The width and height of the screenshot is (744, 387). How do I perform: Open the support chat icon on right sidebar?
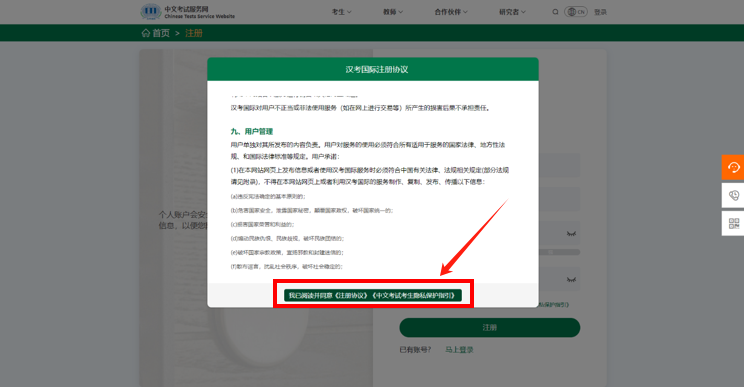pos(733,195)
